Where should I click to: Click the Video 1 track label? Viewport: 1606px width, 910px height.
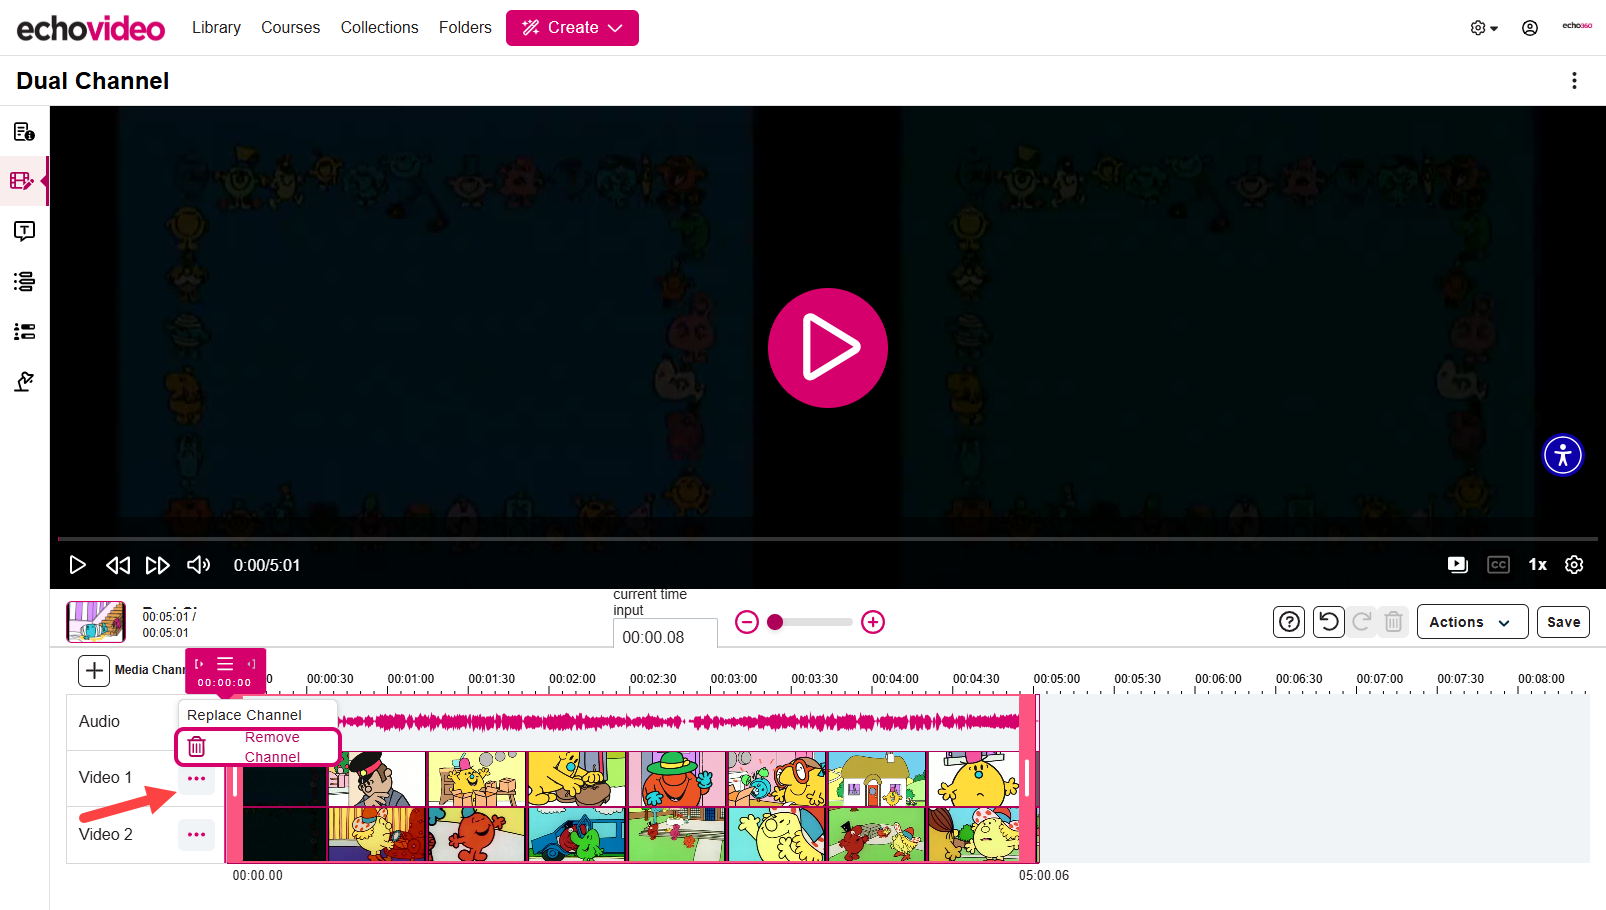(105, 777)
